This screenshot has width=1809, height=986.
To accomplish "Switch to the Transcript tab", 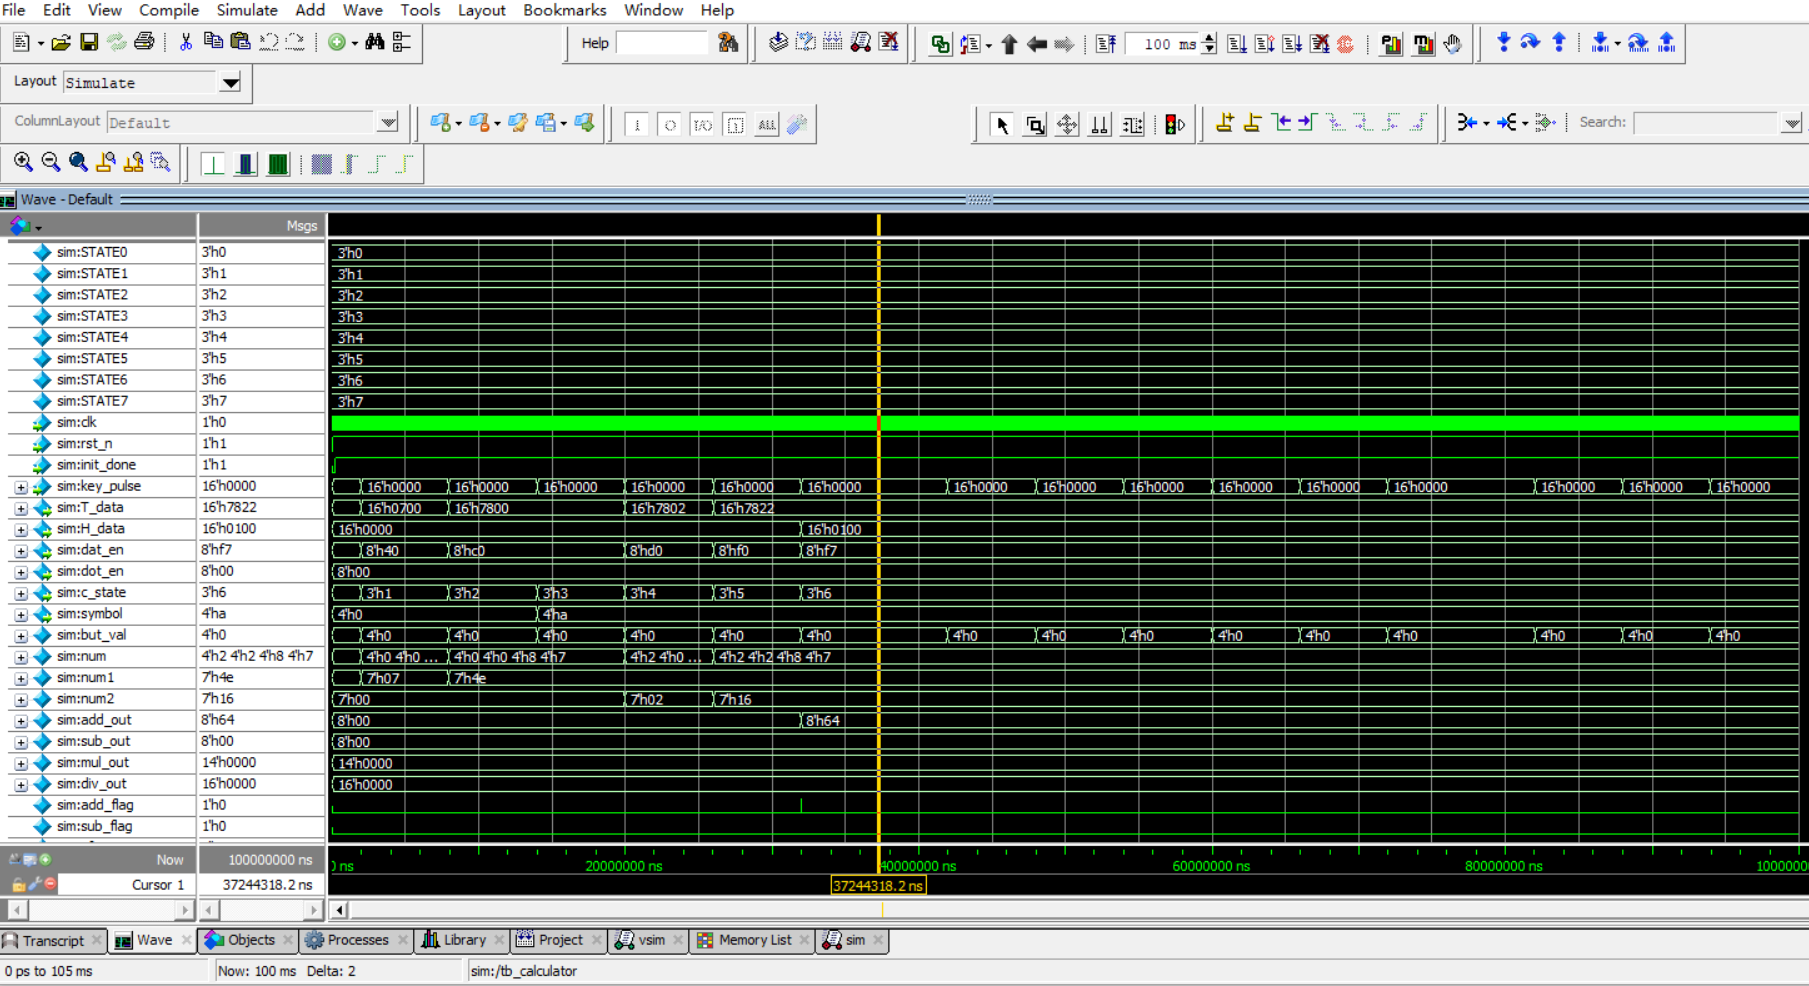I will point(53,940).
